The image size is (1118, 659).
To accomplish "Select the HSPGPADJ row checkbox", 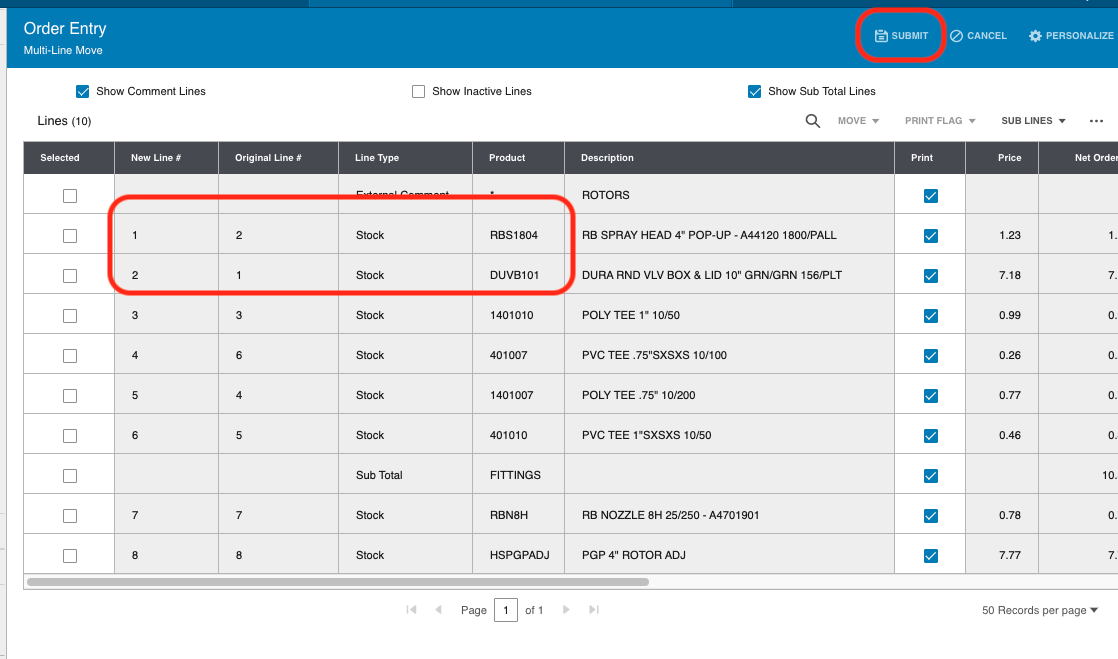I will pos(70,556).
